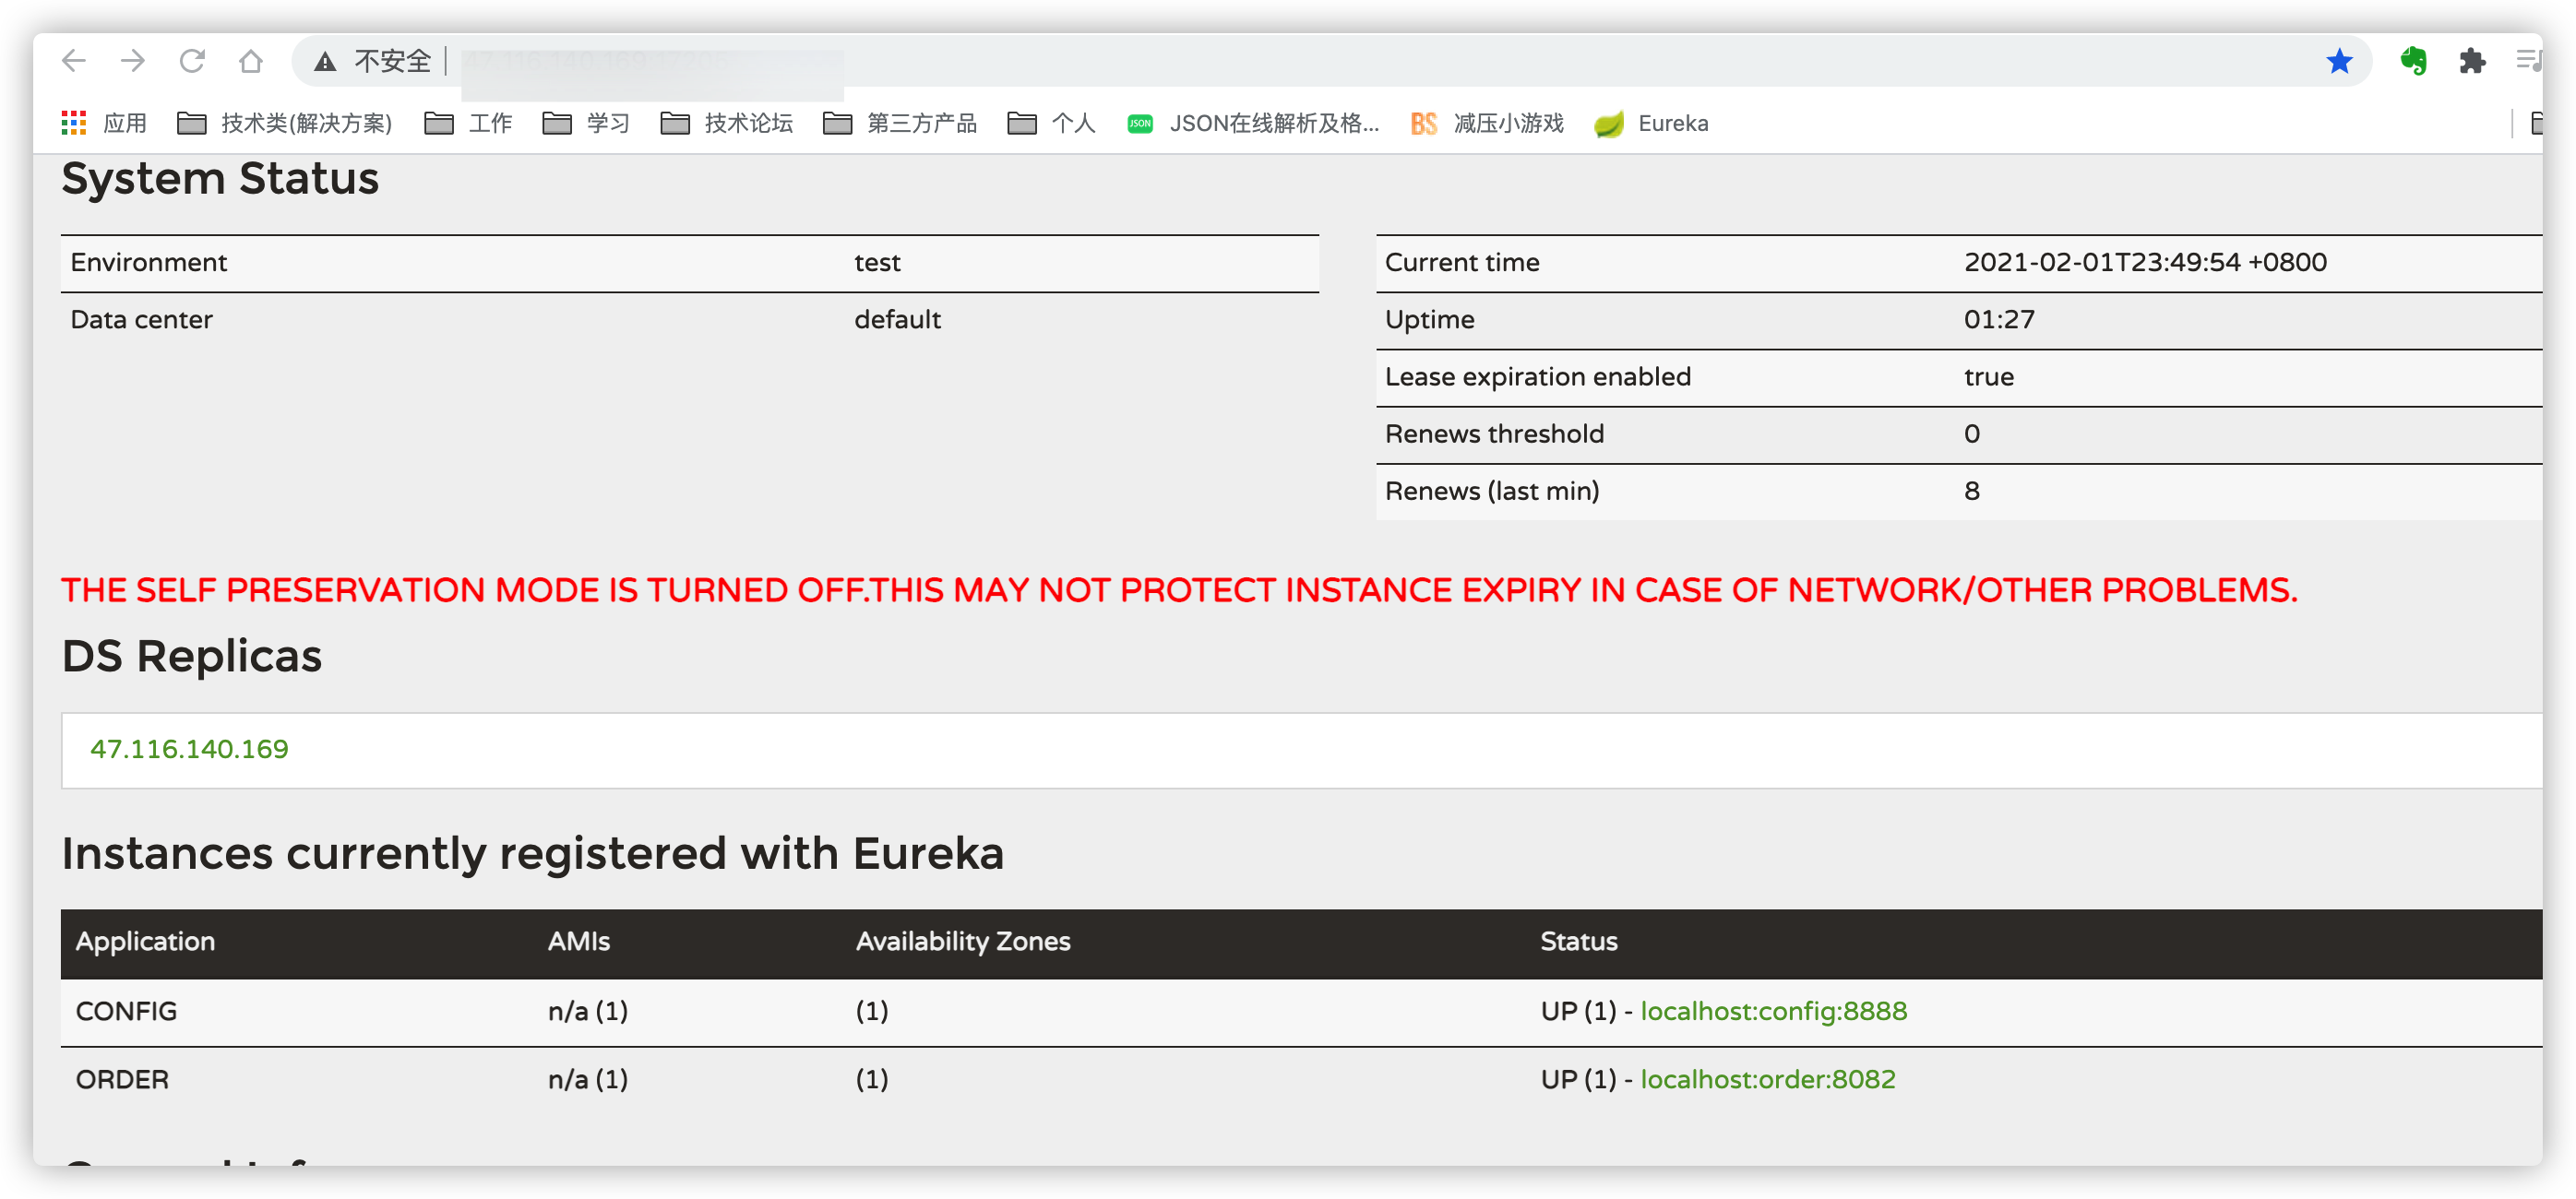Screen dimensions: 2576x1199
Task: Click the 不安全 security label
Action: click(x=392, y=61)
